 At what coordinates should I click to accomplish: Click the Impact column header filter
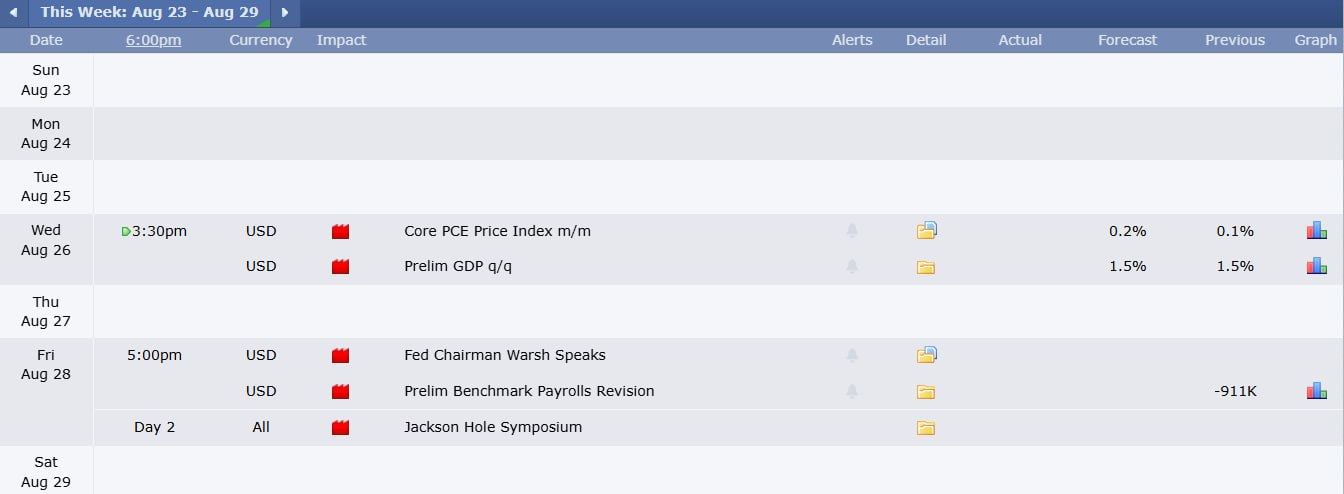(341, 40)
